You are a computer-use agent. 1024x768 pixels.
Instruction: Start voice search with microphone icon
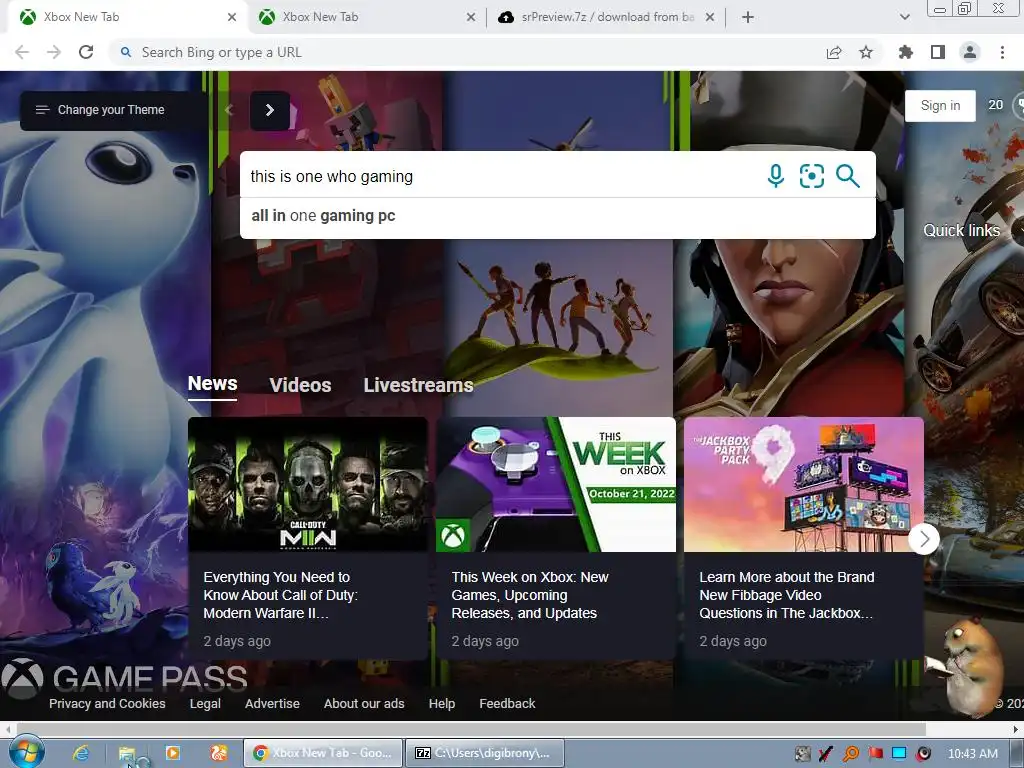pyautogui.click(x=776, y=176)
